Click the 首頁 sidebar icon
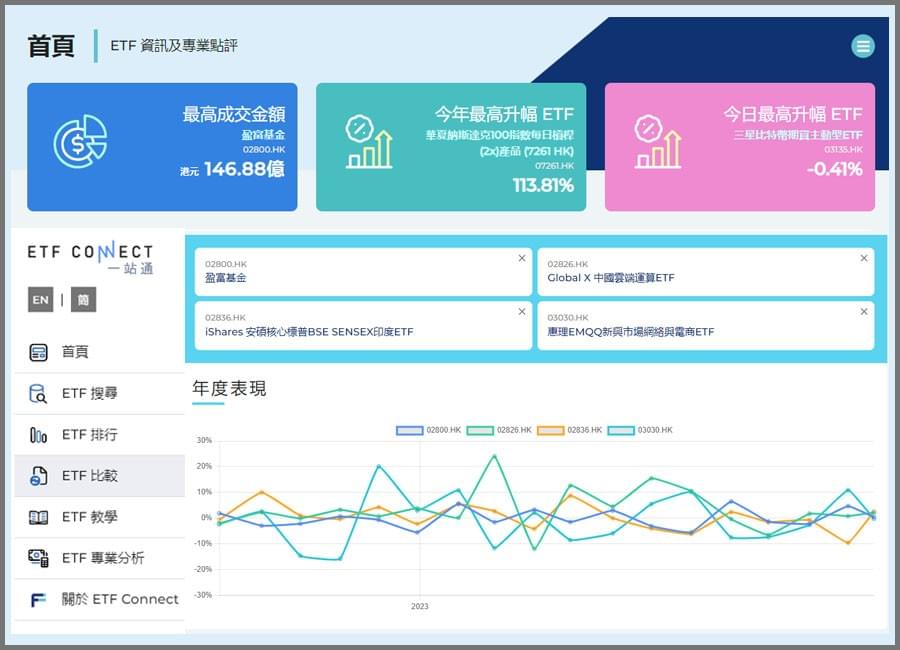 point(38,352)
